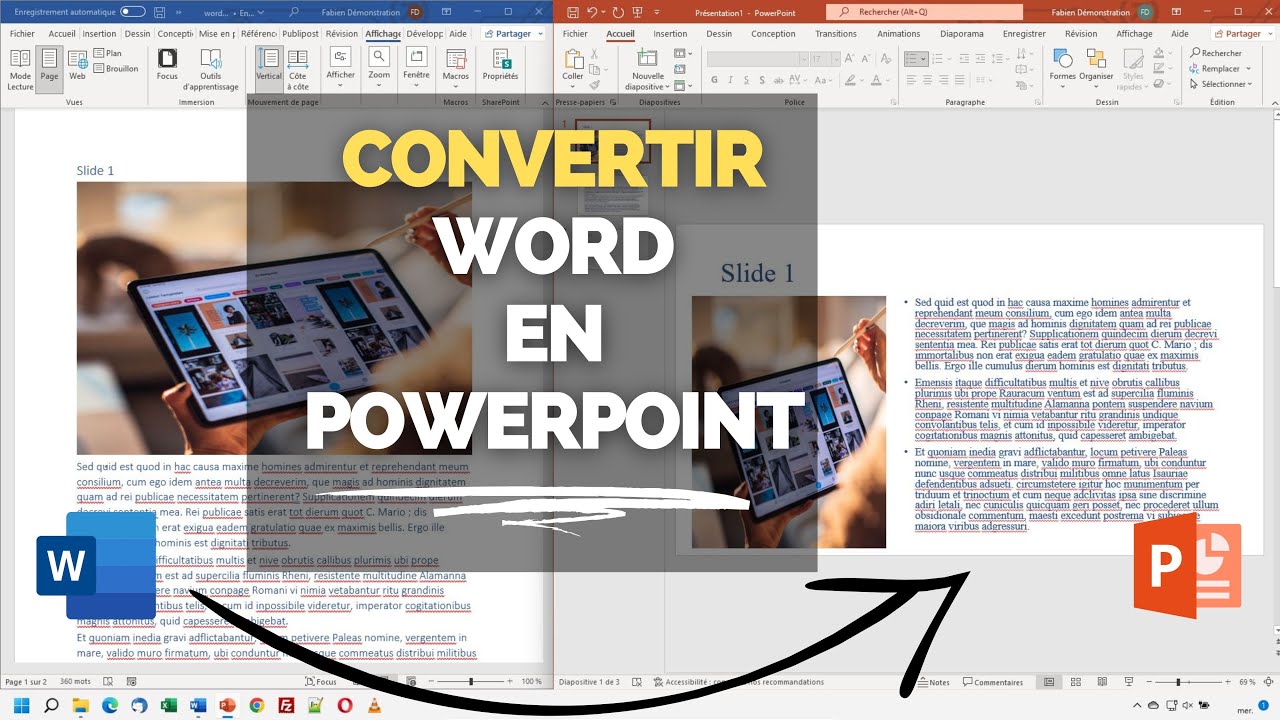Open File Explorer from the taskbar
Image resolution: width=1280 pixels, height=720 pixels.
pos(81,705)
